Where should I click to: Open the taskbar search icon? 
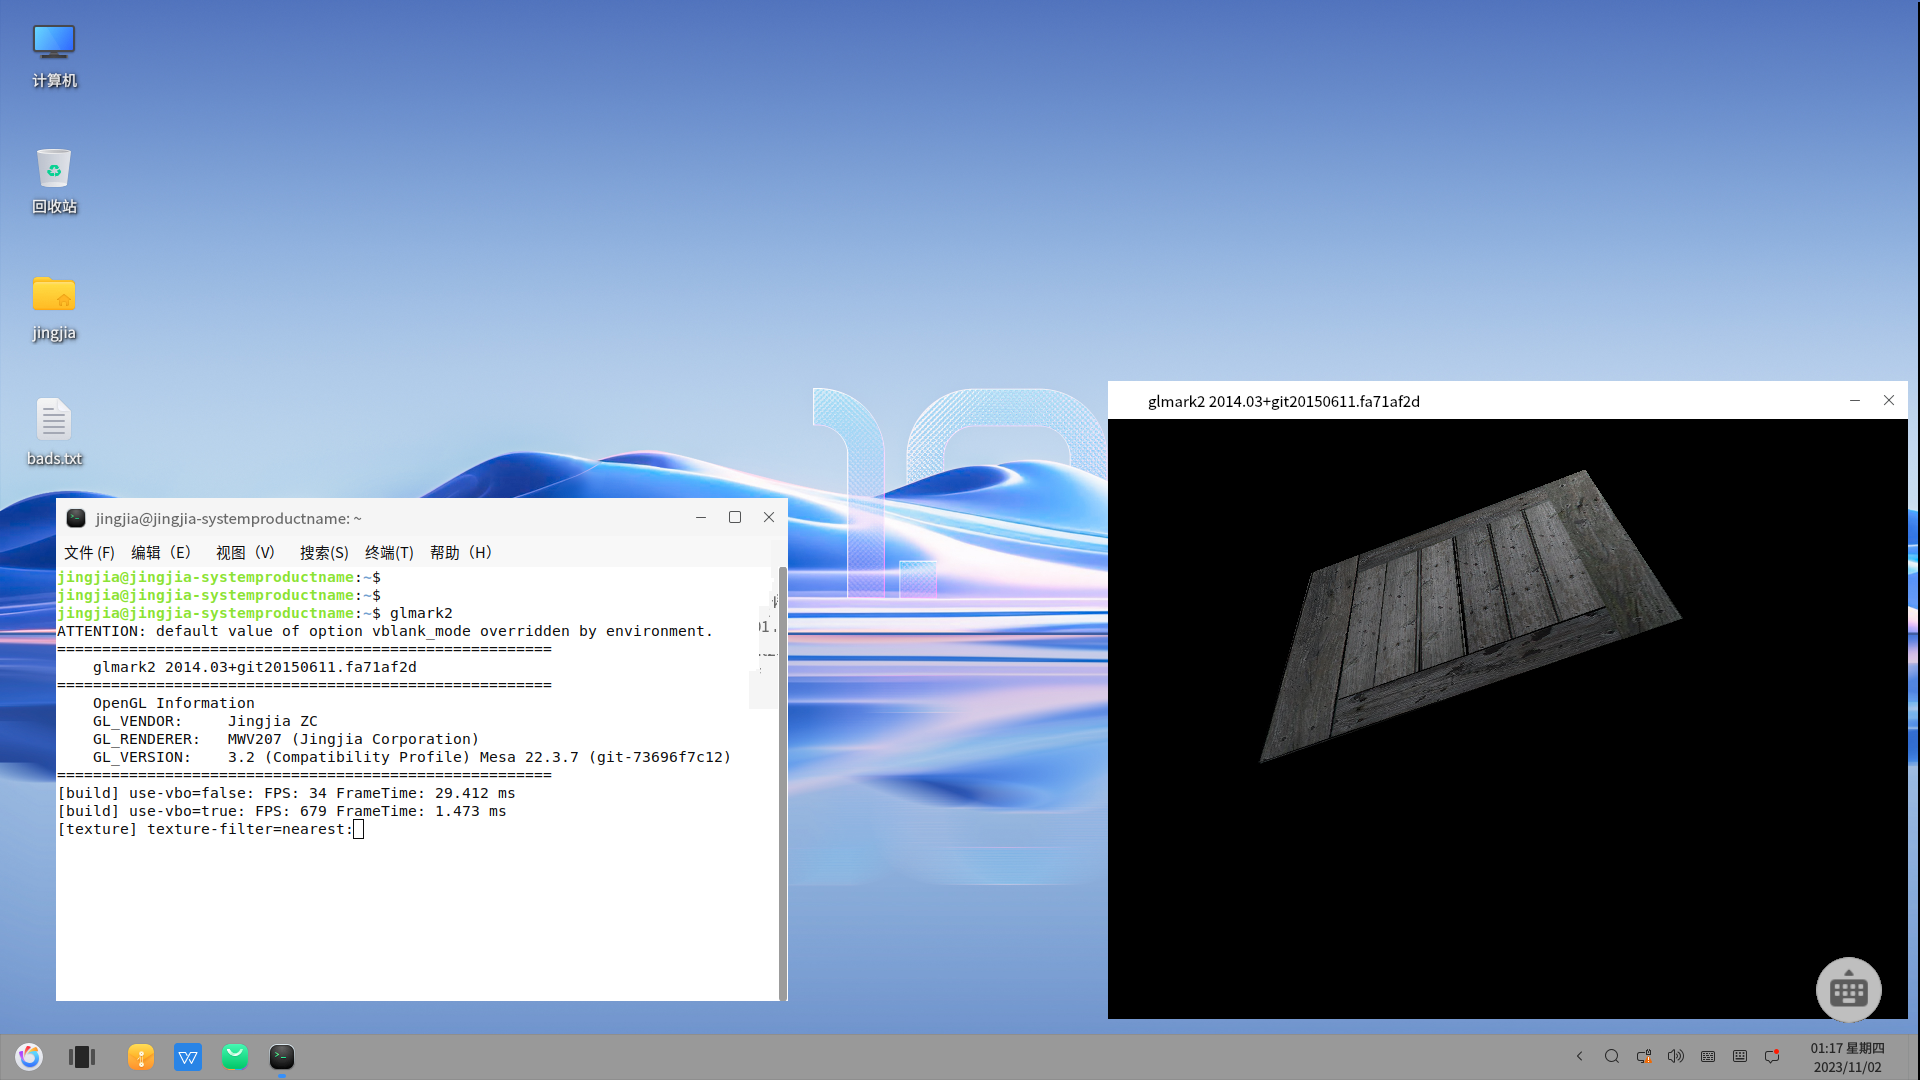coord(1612,1056)
